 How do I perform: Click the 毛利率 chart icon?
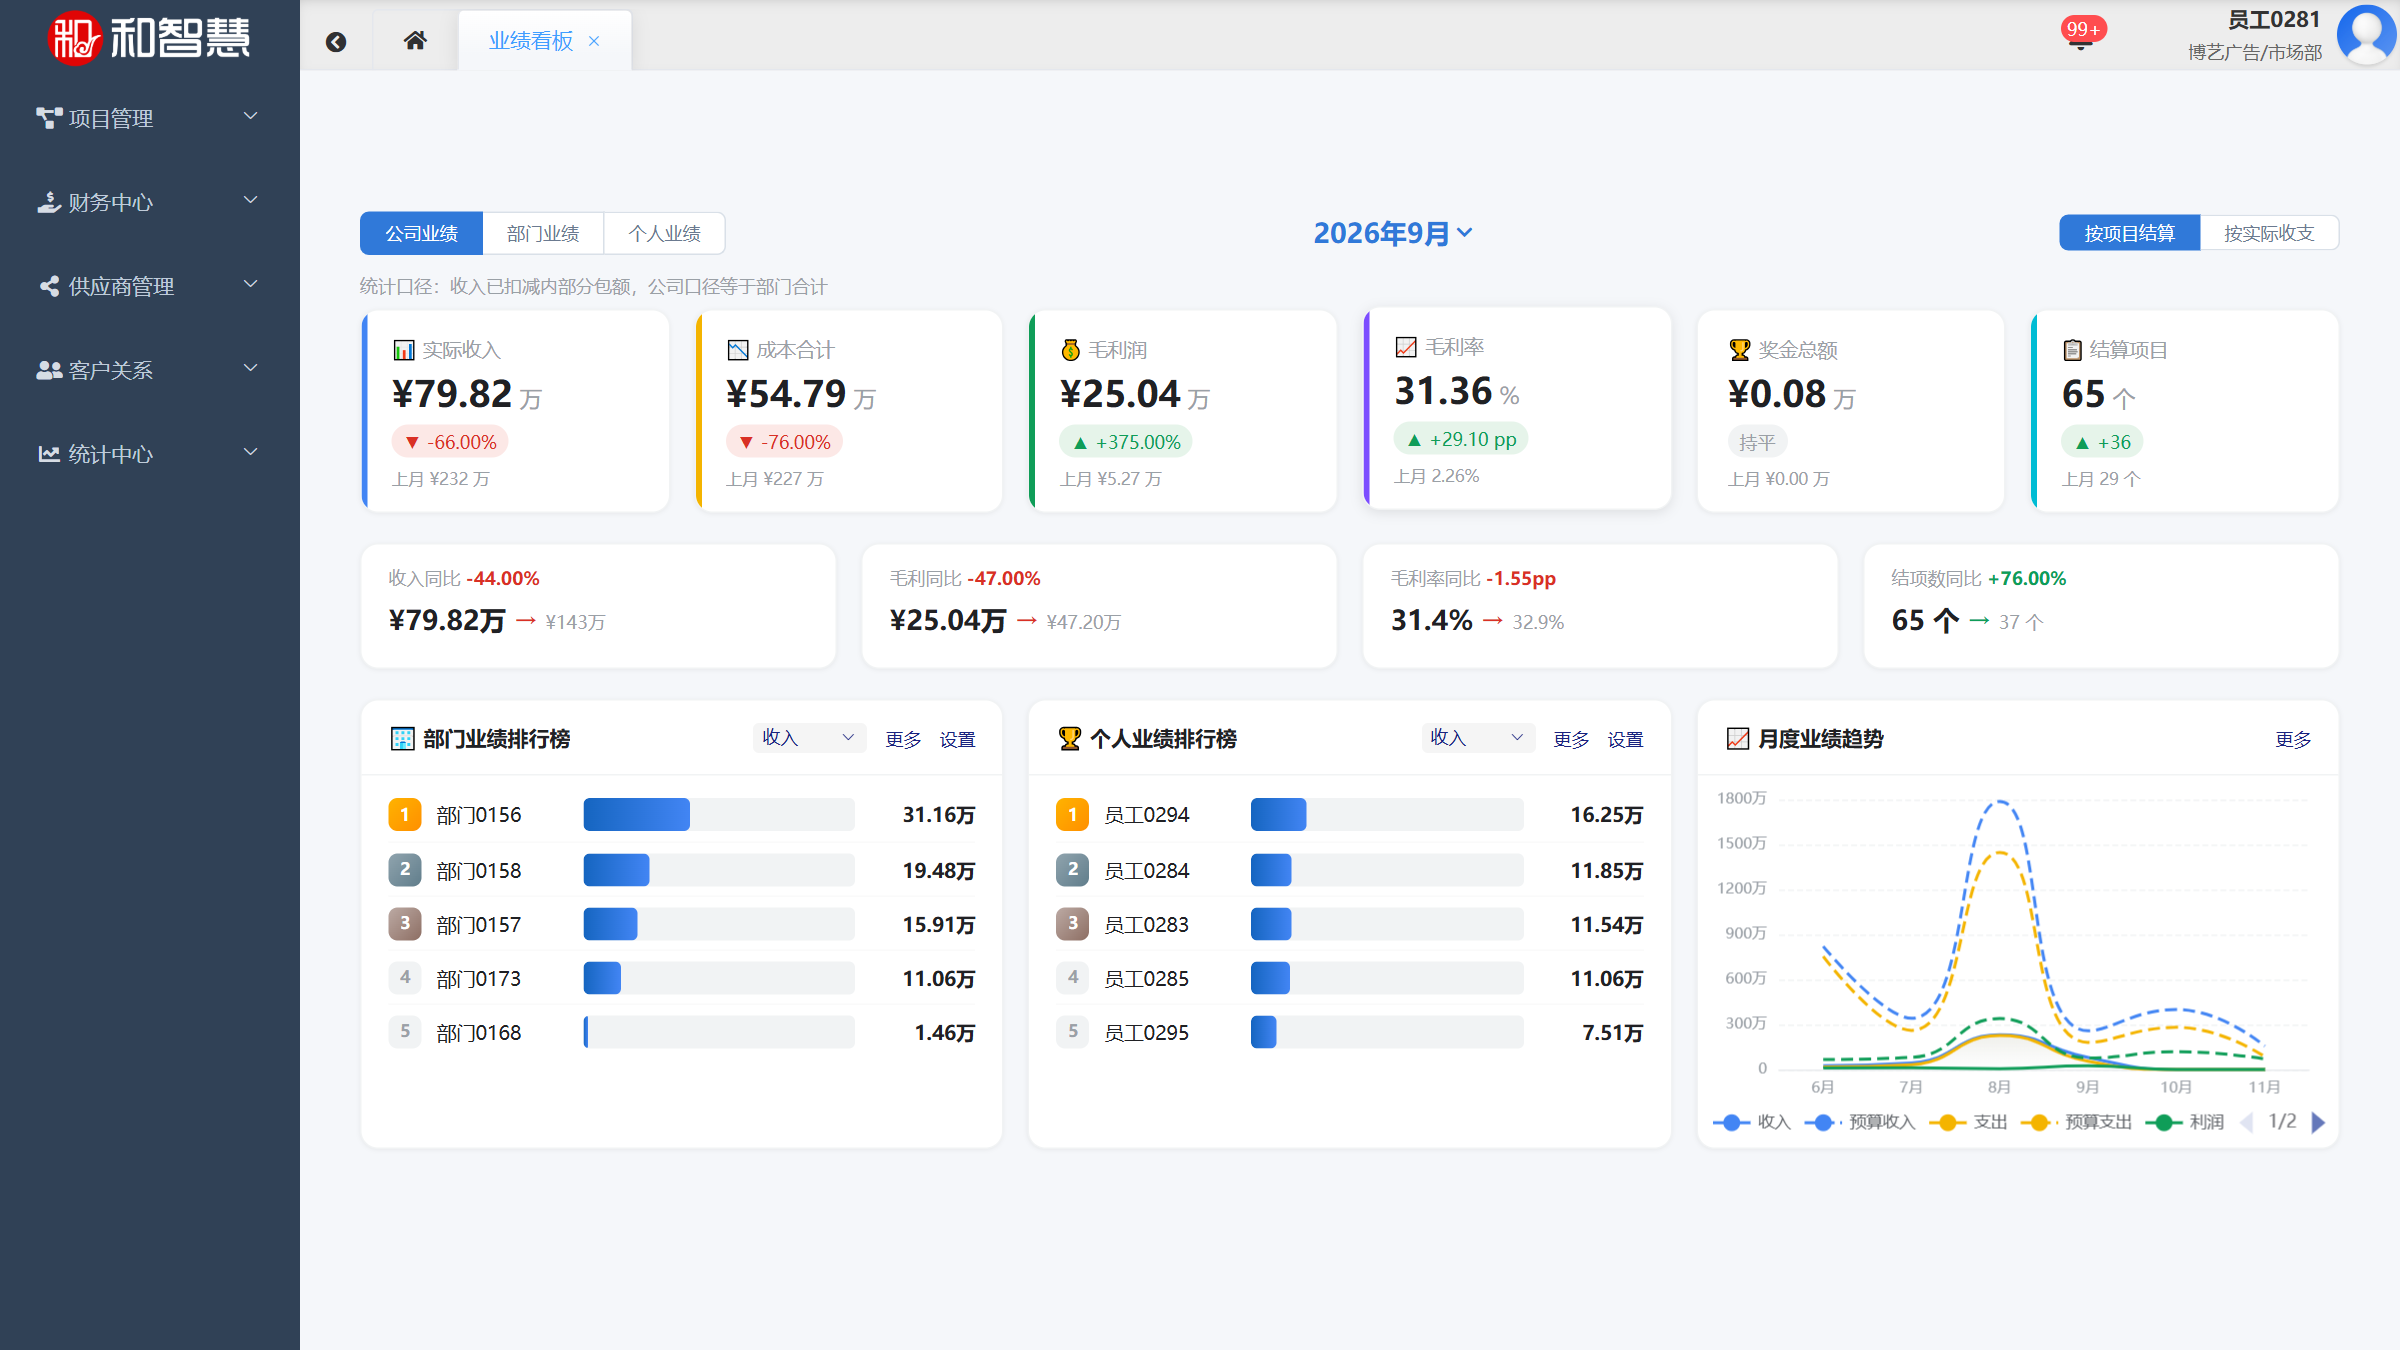point(1406,347)
